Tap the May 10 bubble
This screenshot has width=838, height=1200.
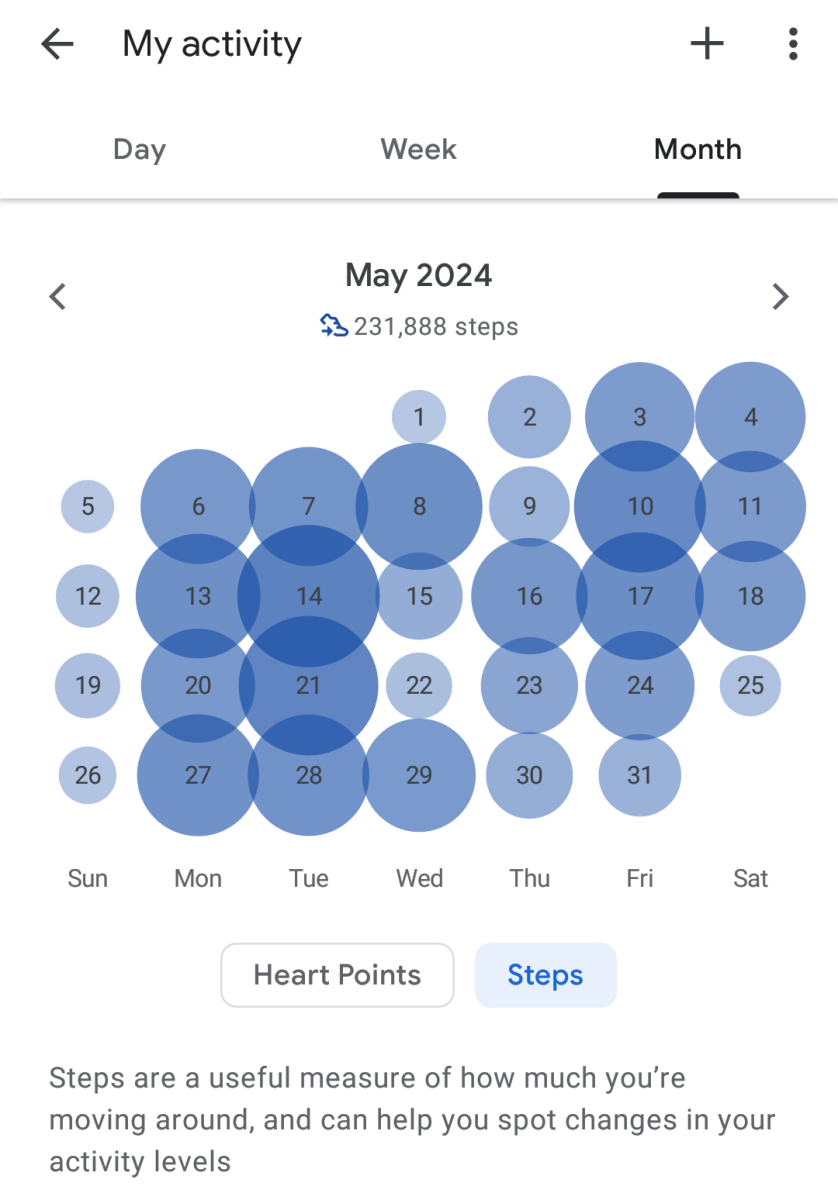[640, 507]
